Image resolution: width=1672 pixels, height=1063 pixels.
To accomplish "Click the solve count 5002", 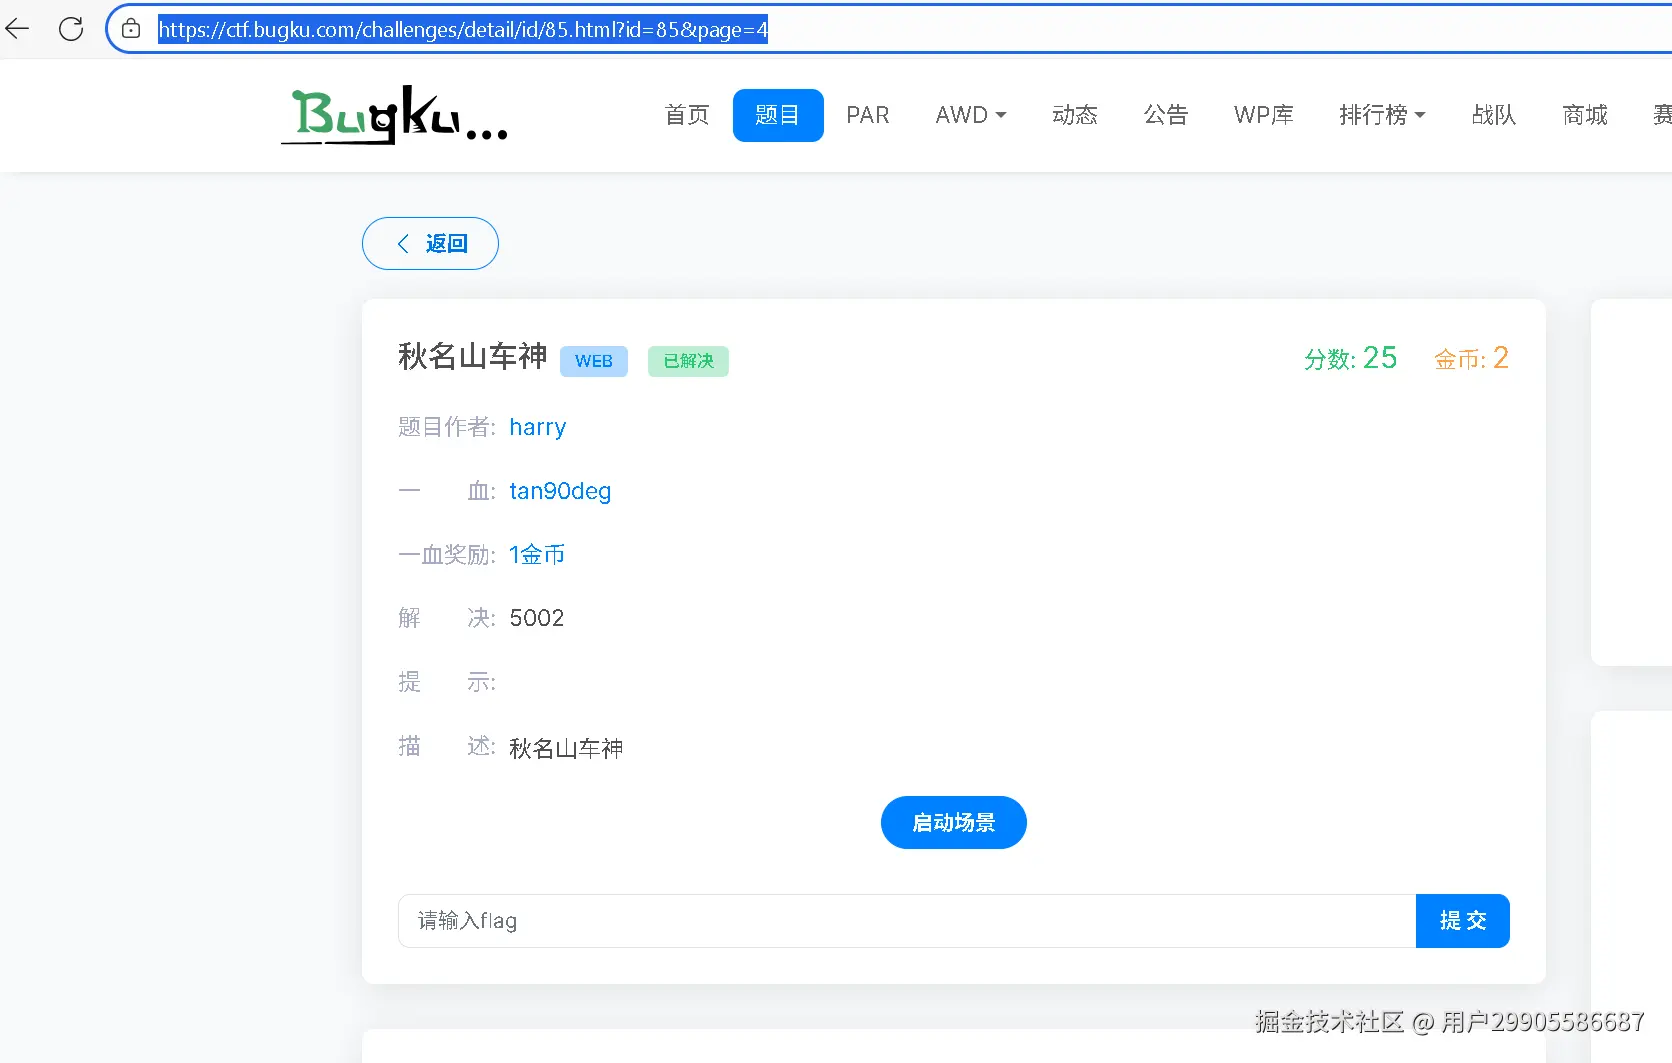I will tap(537, 618).
